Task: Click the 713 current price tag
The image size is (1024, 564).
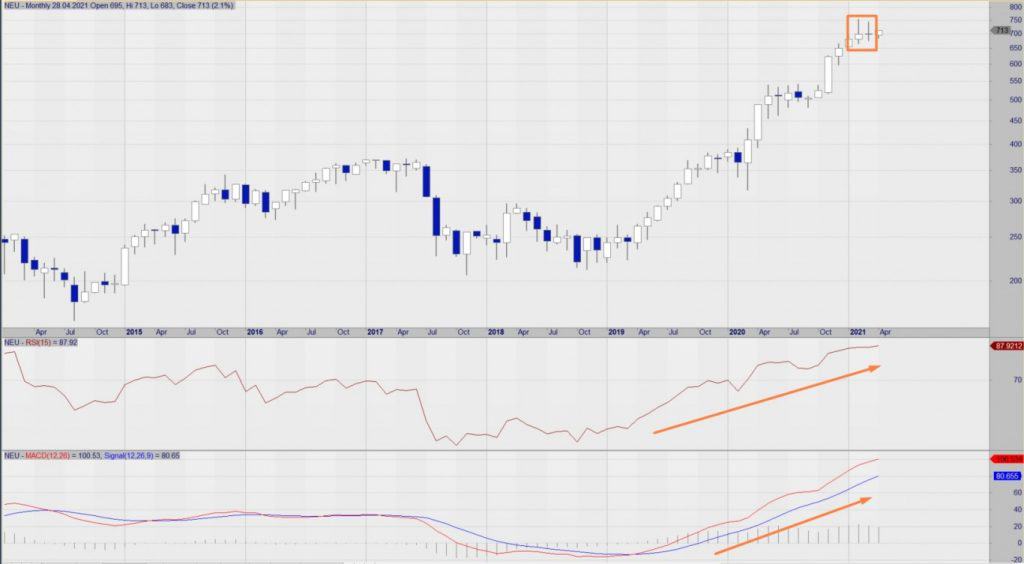Action: pos(1001,31)
